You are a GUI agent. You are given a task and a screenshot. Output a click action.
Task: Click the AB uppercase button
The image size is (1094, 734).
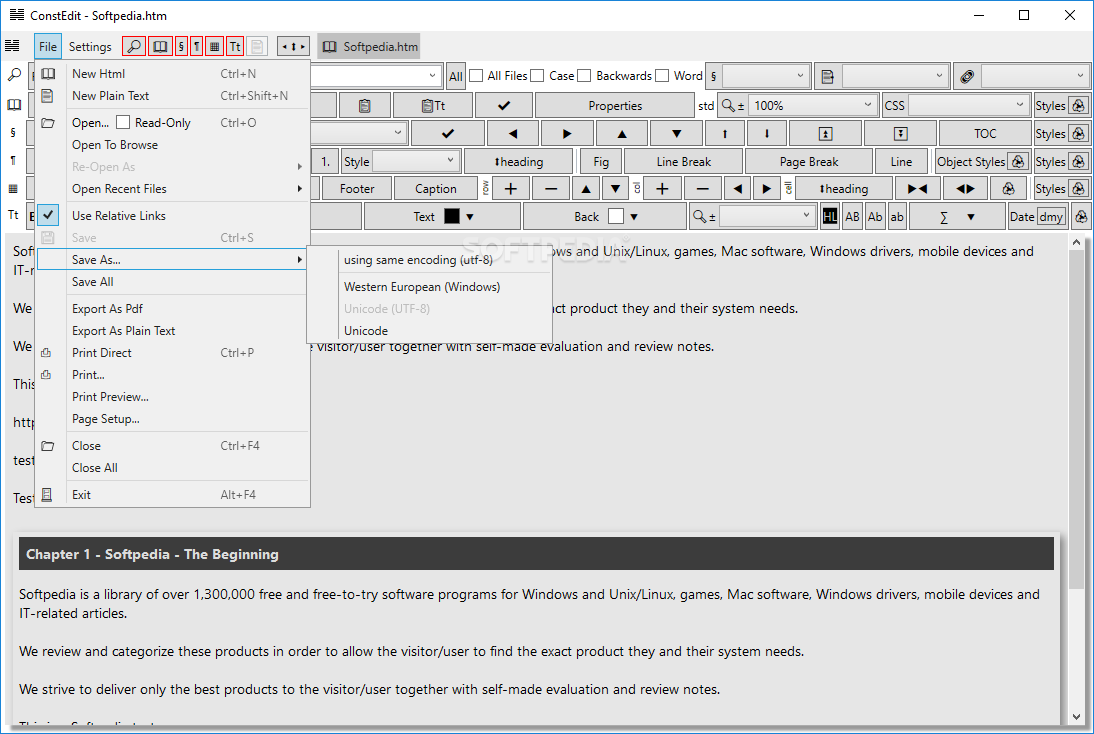coord(852,216)
